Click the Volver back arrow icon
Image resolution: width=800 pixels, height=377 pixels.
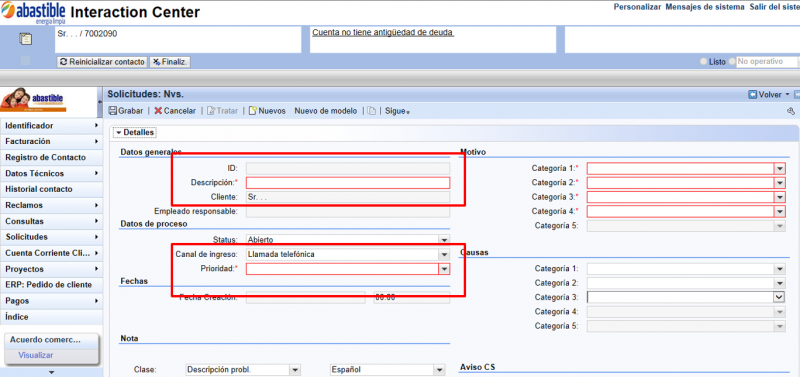point(752,94)
